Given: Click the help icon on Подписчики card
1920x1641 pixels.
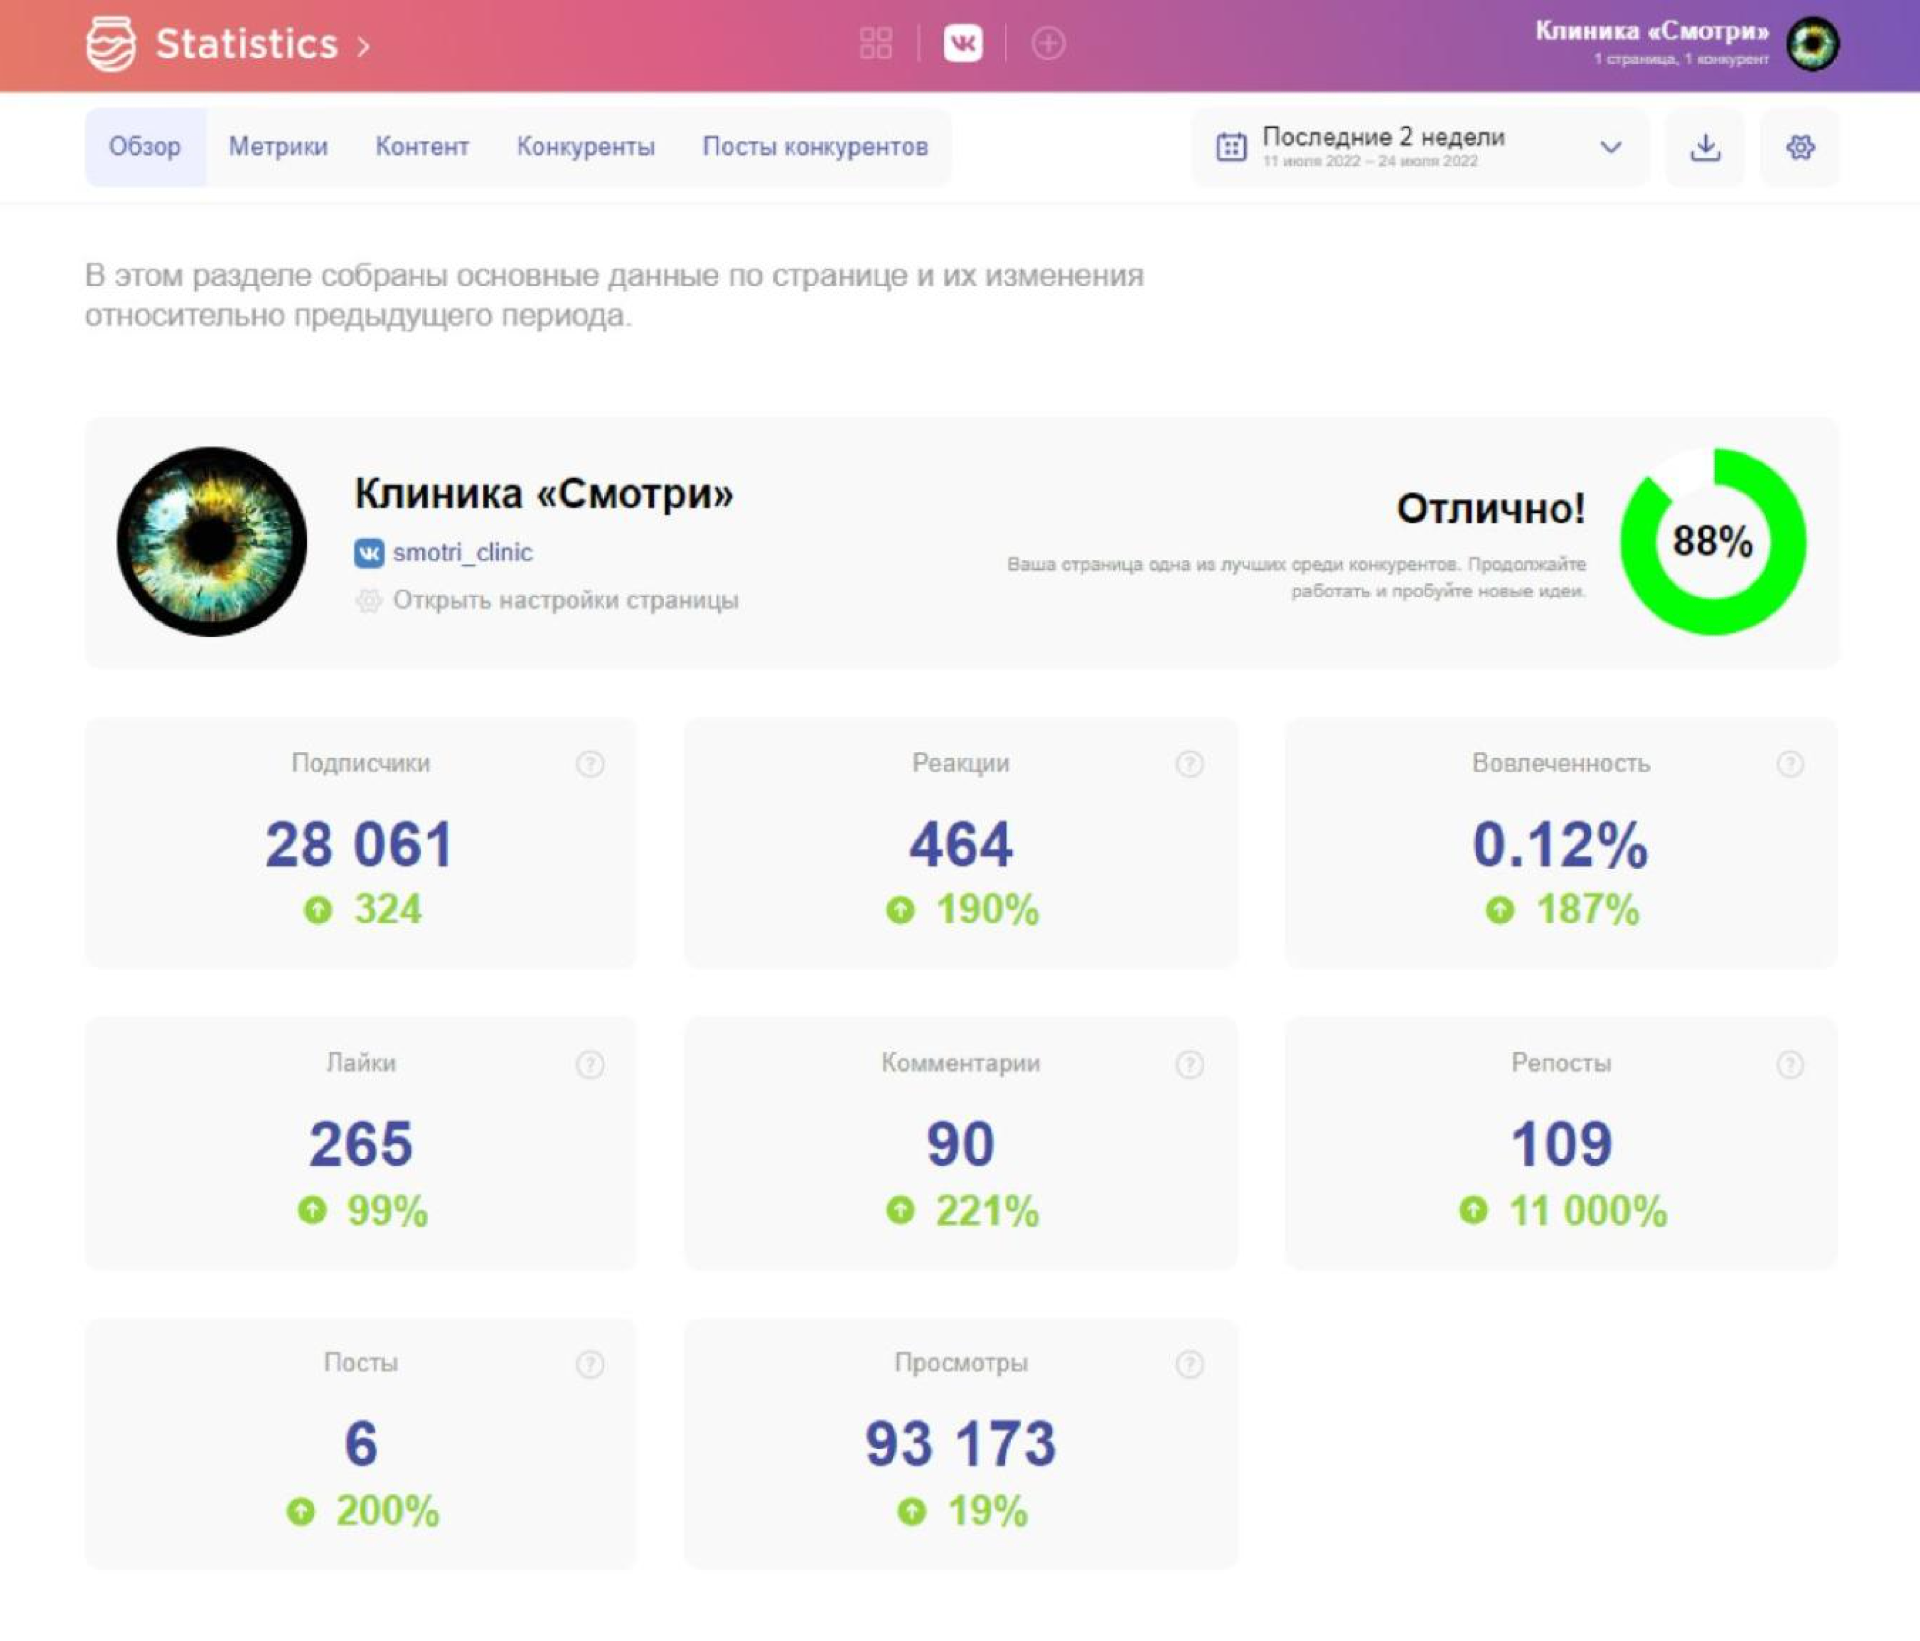Looking at the screenshot, I should click(x=590, y=765).
